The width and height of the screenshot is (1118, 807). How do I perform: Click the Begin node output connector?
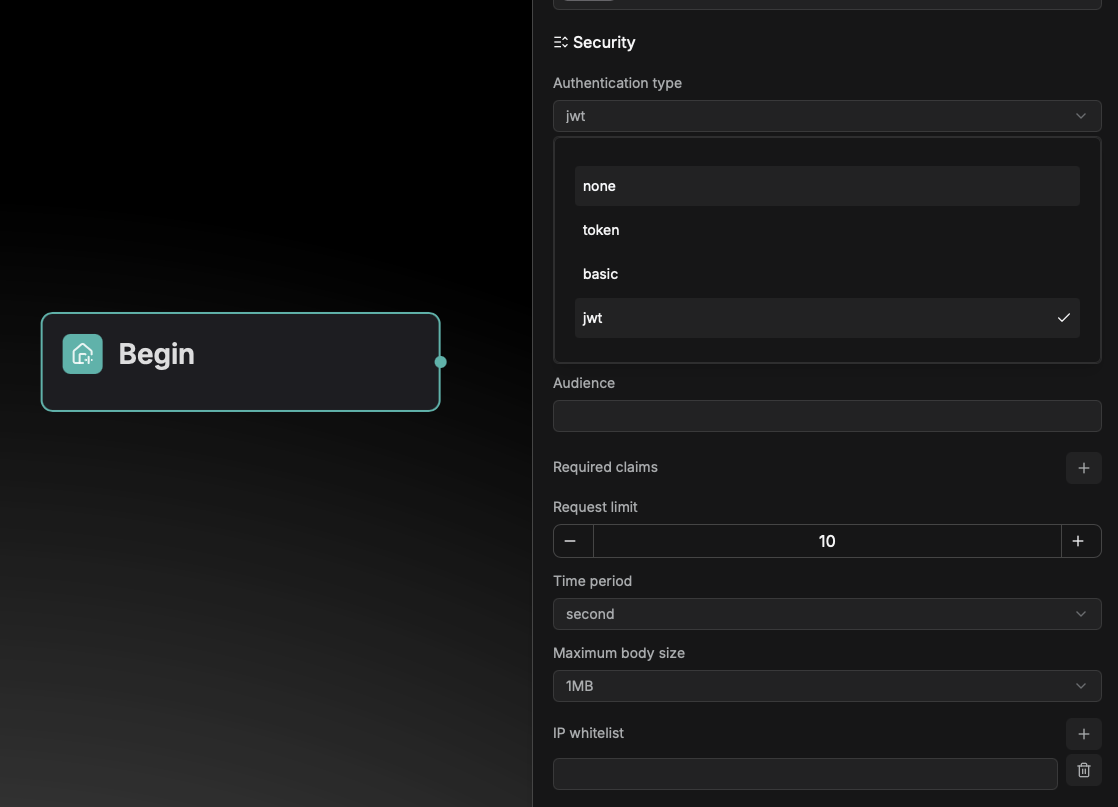440,362
